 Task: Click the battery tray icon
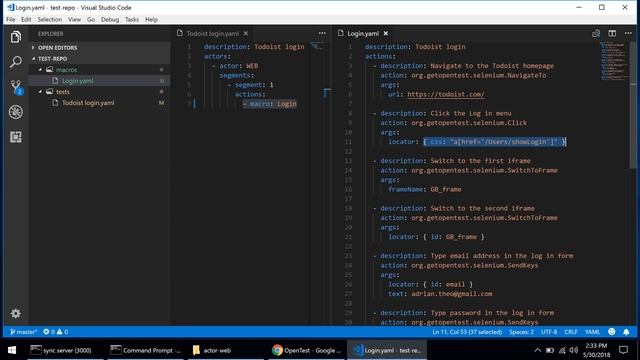(x=550, y=350)
